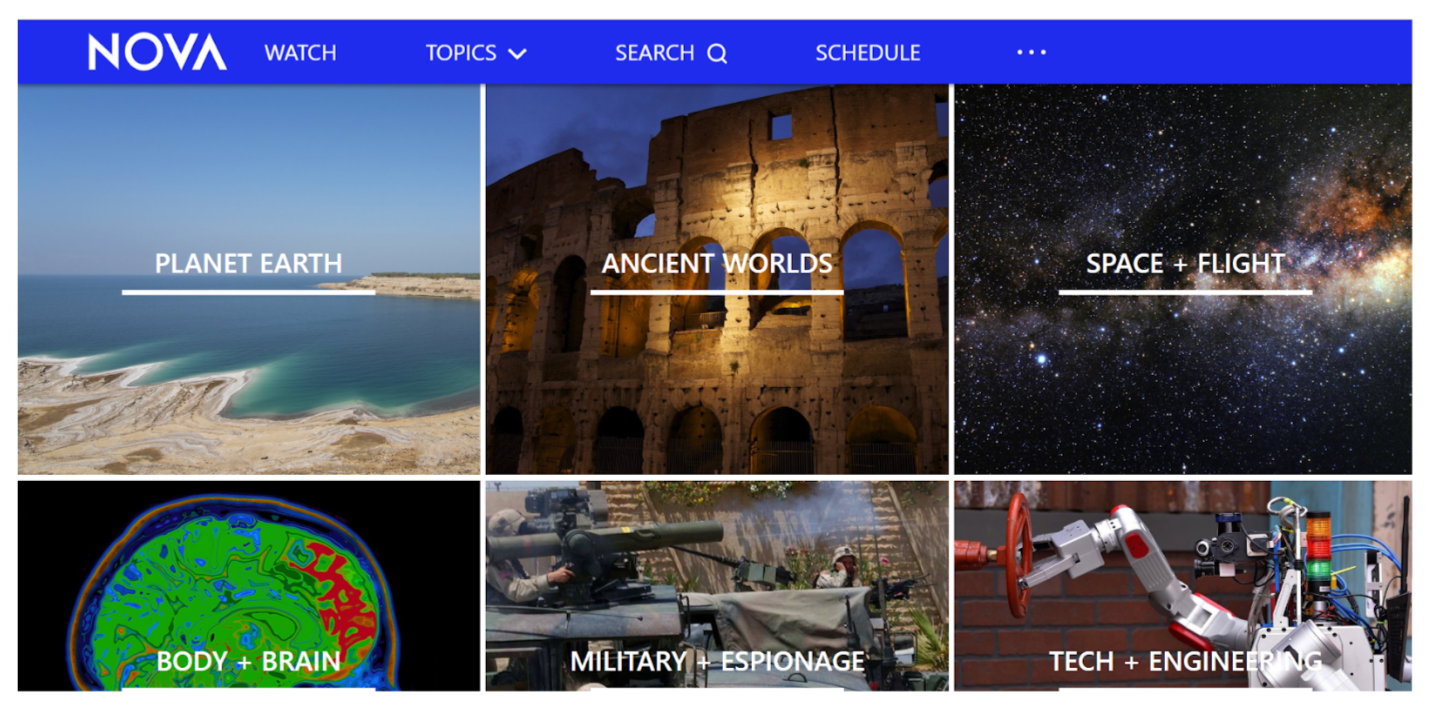Click the Search text in navigation
Viewport: 1430px width, 702px height.
pos(654,53)
